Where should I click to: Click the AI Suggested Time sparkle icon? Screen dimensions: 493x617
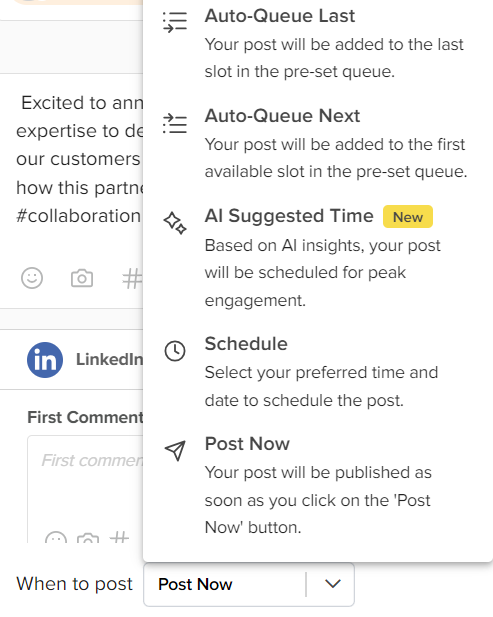[x=175, y=223]
